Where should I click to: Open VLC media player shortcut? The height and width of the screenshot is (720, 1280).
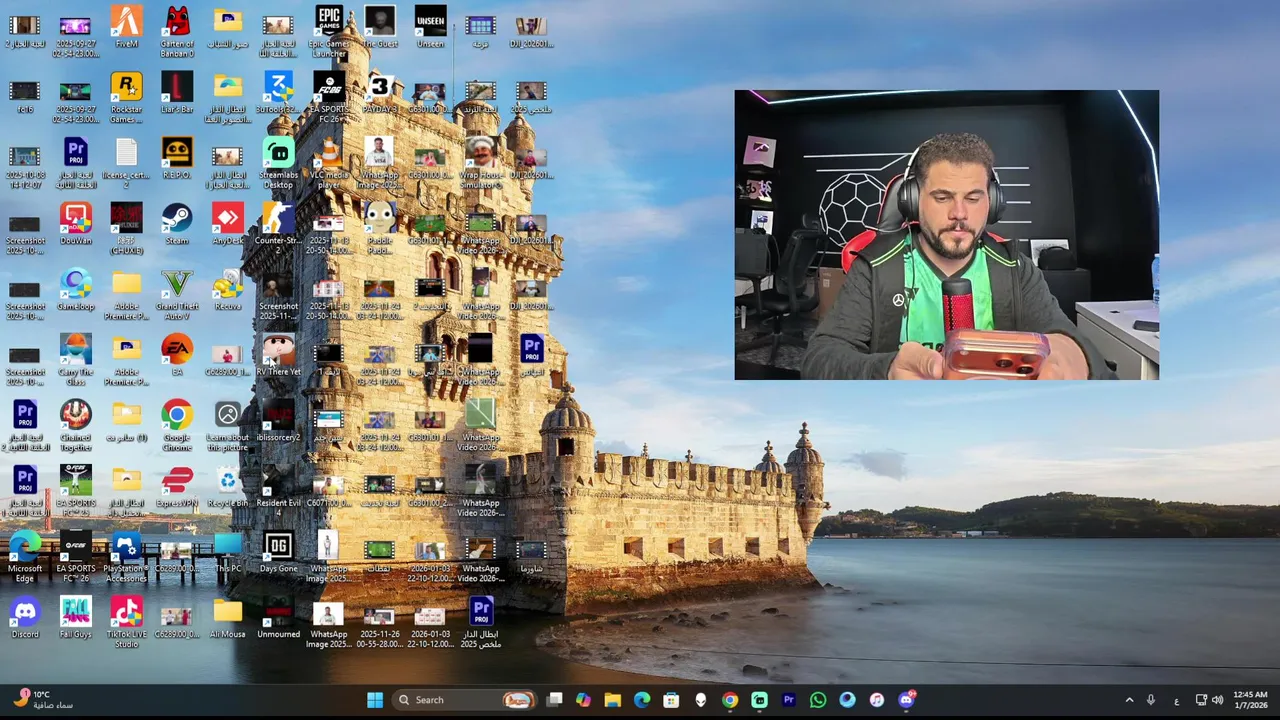pyautogui.click(x=329, y=163)
